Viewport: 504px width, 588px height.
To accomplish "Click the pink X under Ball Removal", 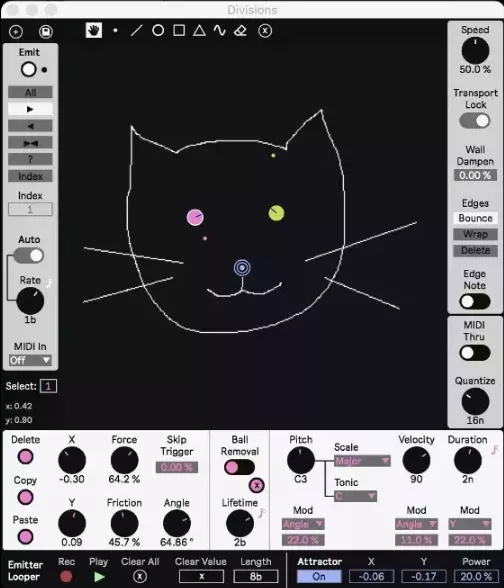I will [x=256, y=486].
